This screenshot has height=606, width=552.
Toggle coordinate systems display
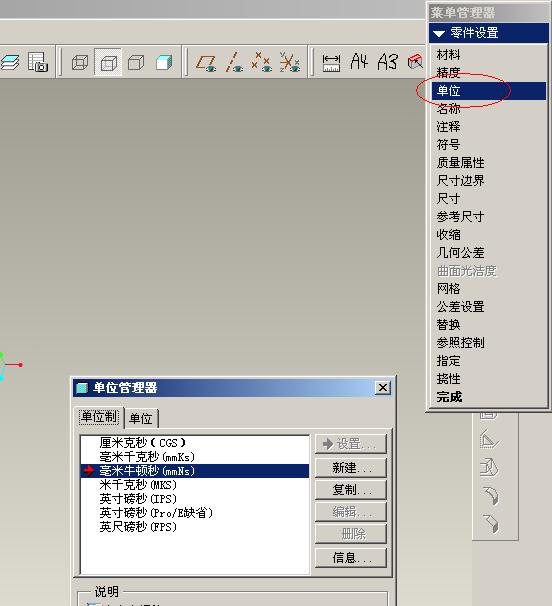click(x=290, y=62)
